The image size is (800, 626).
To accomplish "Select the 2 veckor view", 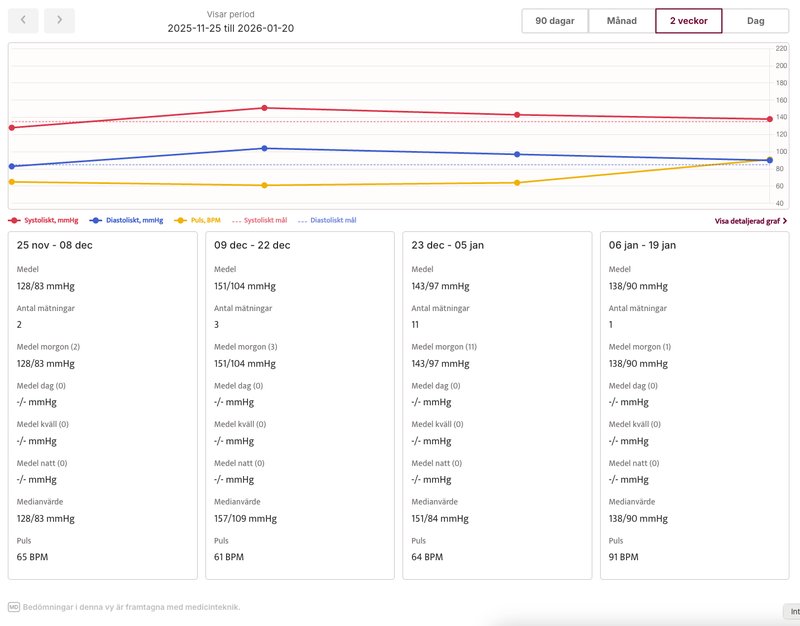I will click(689, 21).
